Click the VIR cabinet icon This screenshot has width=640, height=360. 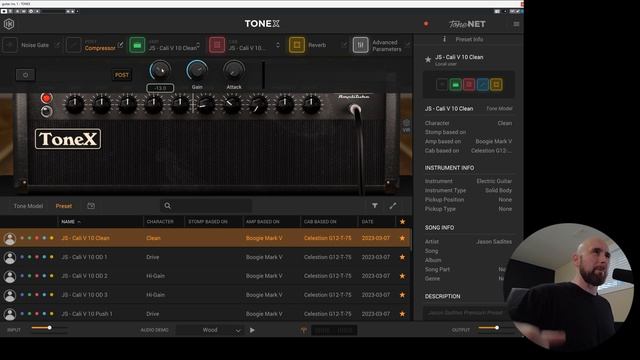[406, 125]
